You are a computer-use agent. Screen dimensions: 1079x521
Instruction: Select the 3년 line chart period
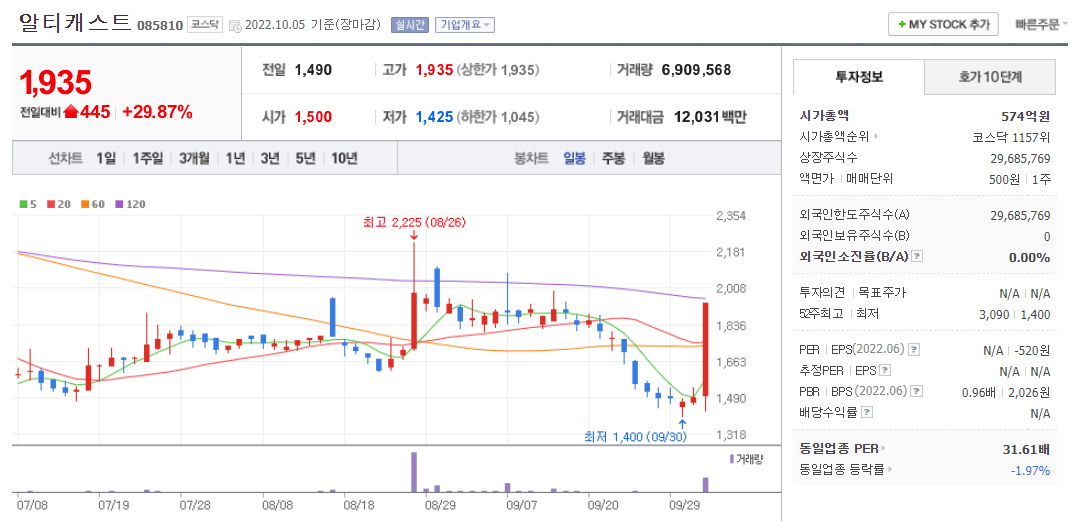tap(270, 158)
